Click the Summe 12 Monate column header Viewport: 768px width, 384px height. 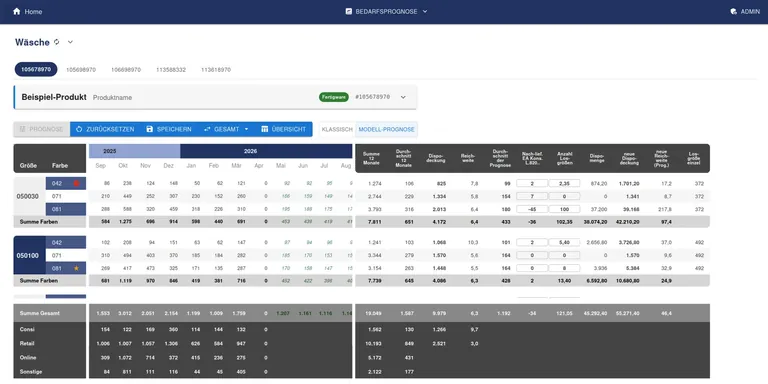click(x=371, y=158)
